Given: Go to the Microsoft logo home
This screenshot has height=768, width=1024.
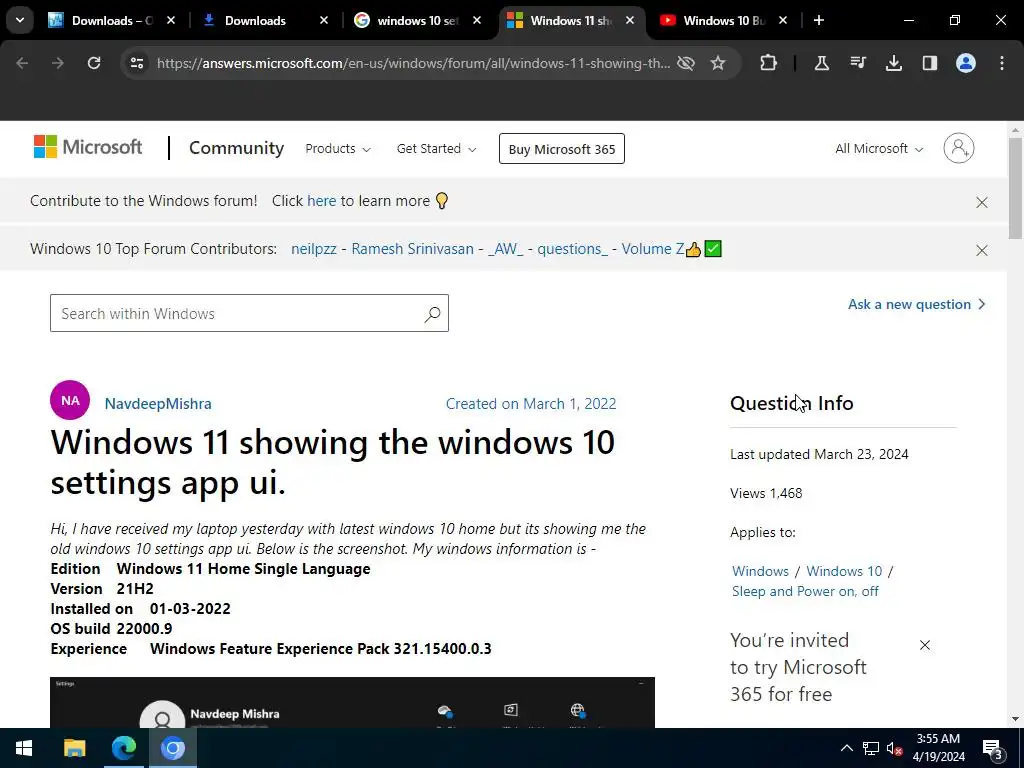Looking at the screenshot, I should (88, 147).
